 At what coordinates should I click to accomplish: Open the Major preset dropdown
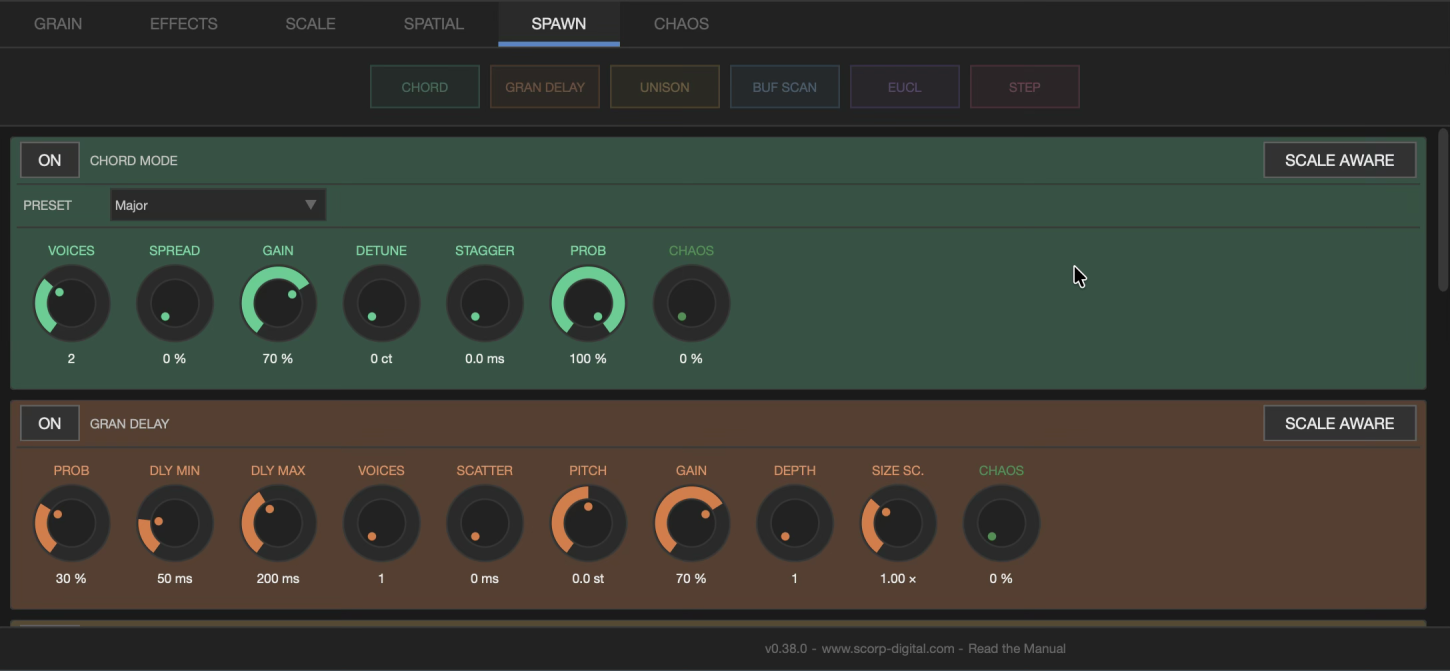click(218, 205)
